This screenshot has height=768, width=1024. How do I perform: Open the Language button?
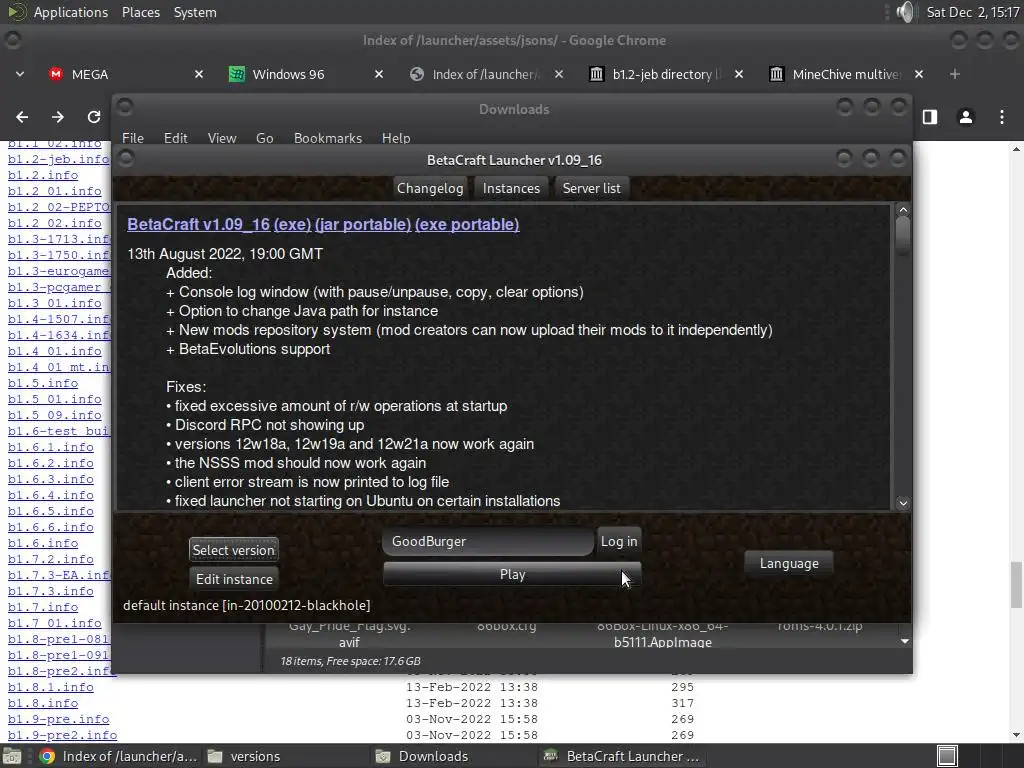(789, 563)
